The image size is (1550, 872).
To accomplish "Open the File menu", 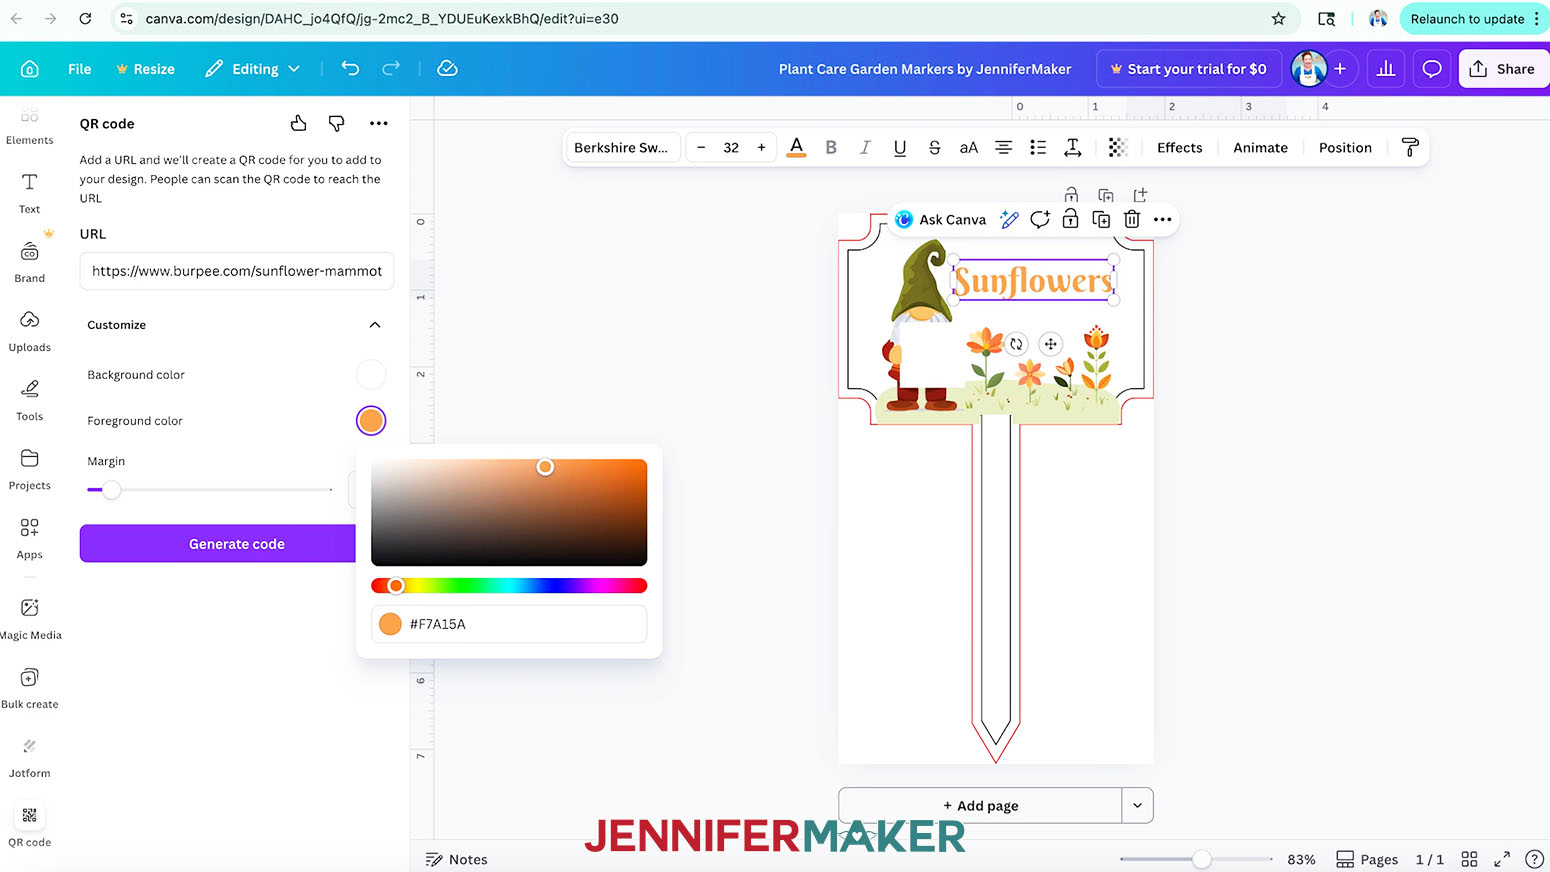I will [x=79, y=69].
